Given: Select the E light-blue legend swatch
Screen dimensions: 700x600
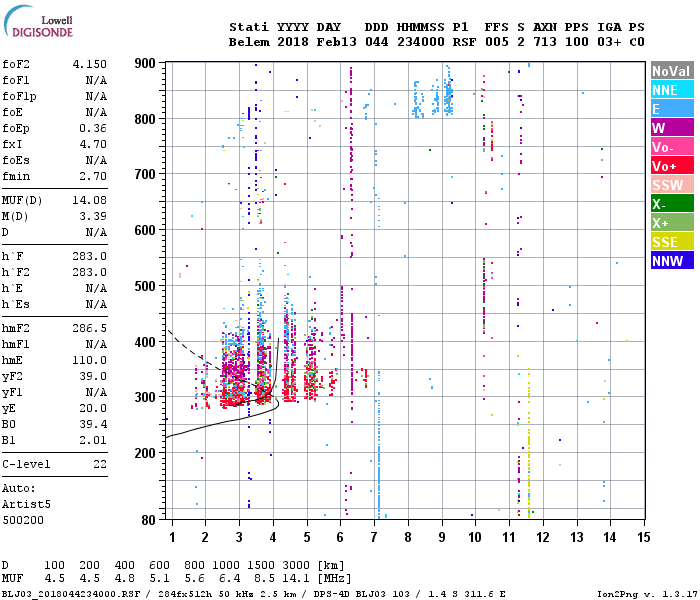Looking at the screenshot, I should (x=672, y=108).
